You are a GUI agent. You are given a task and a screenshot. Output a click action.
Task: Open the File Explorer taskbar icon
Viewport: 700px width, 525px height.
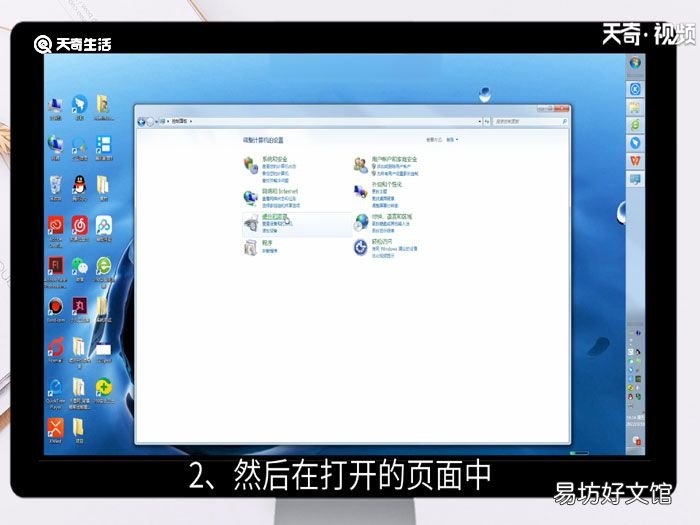(635, 107)
